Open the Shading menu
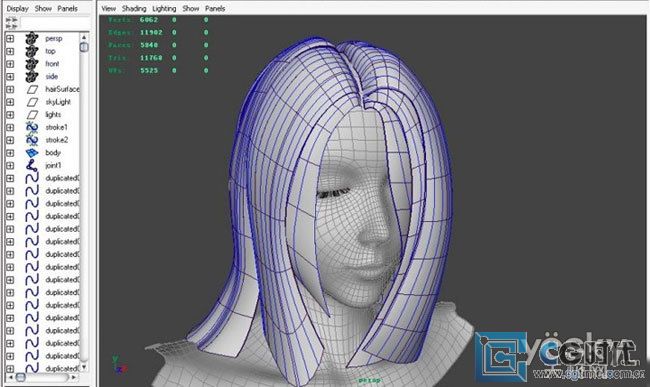Screen dimensions: 650x387 pyautogui.click(x=134, y=8)
